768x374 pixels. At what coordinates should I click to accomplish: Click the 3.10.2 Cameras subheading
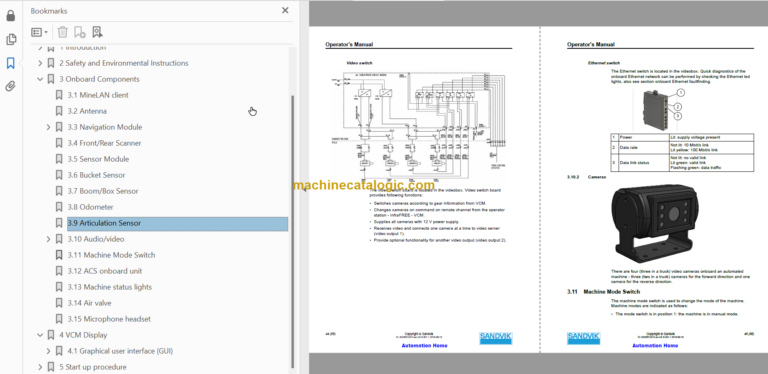tap(587, 177)
